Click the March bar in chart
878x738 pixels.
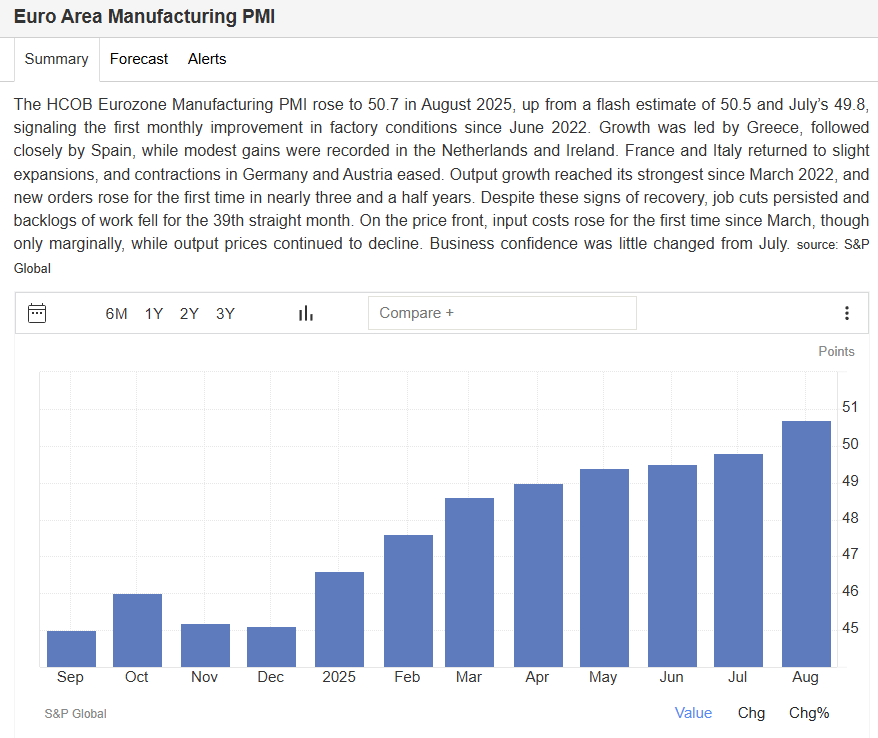[x=469, y=582]
